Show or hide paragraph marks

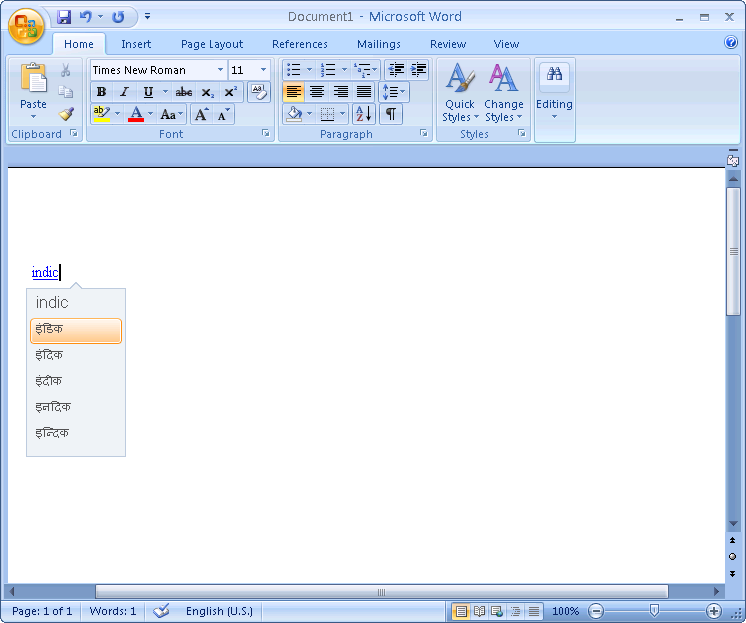click(x=391, y=114)
